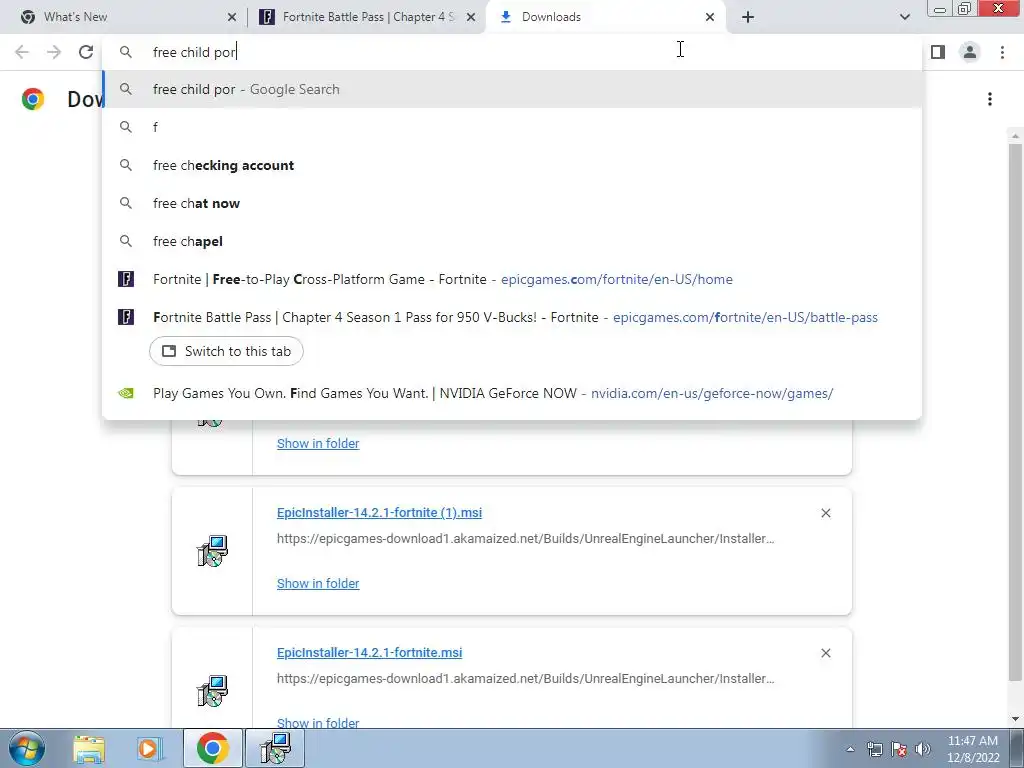This screenshot has height=768, width=1024.
Task: Open the Chrome profile menu
Action: [x=970, y=52]
